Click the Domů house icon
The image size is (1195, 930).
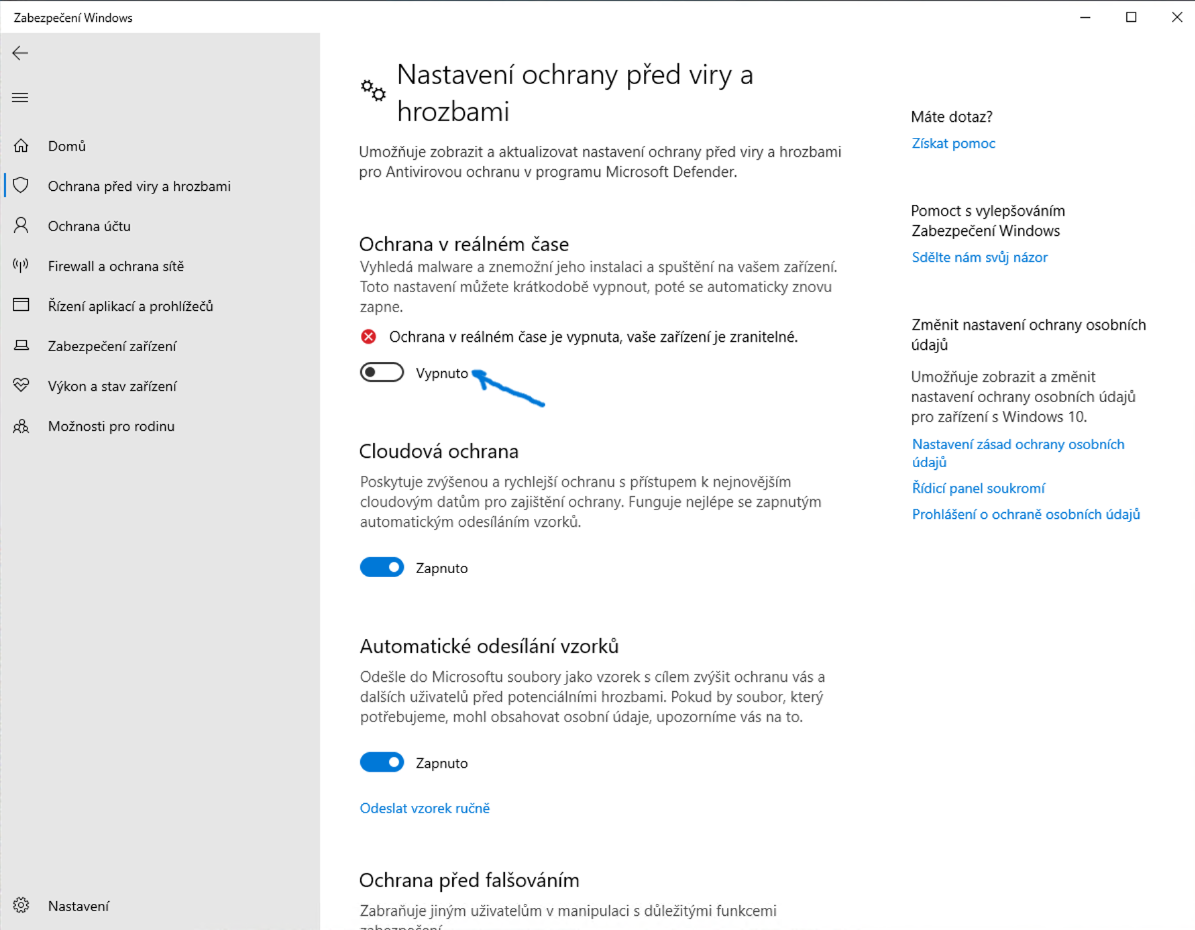point(21,146)
